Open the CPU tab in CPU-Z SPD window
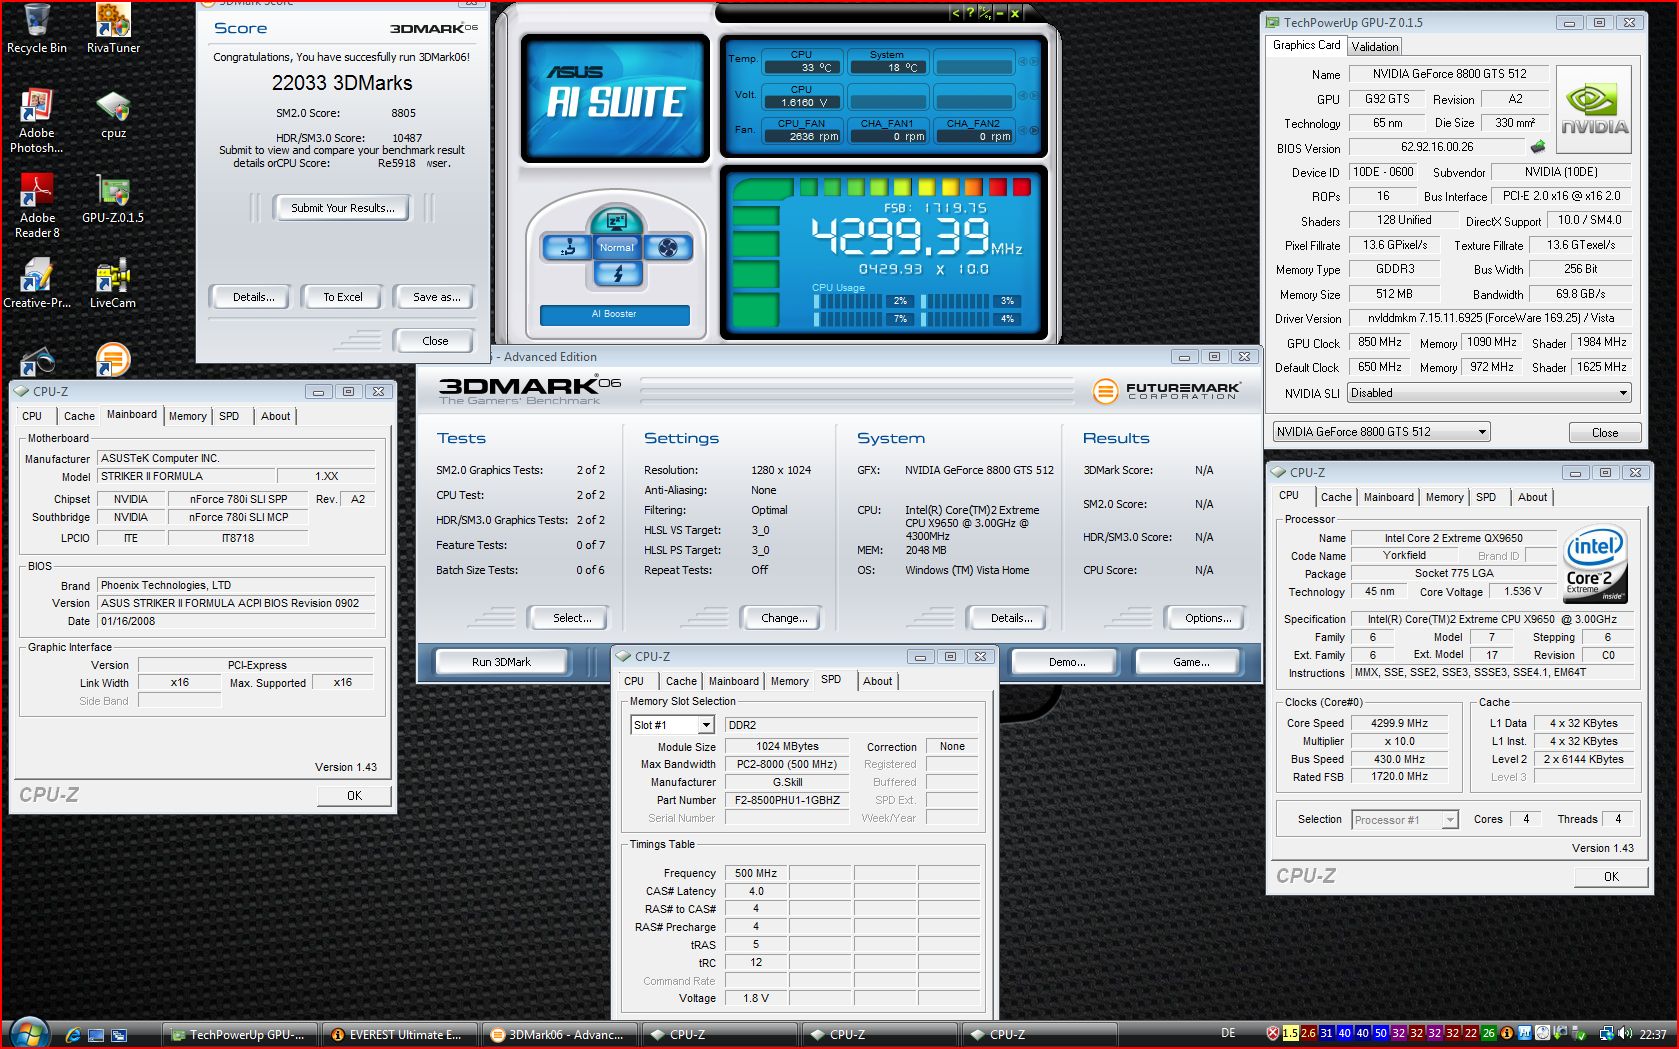This screenshot has width=1679, height=1049. pyautogui.click(x=634, y=681)
